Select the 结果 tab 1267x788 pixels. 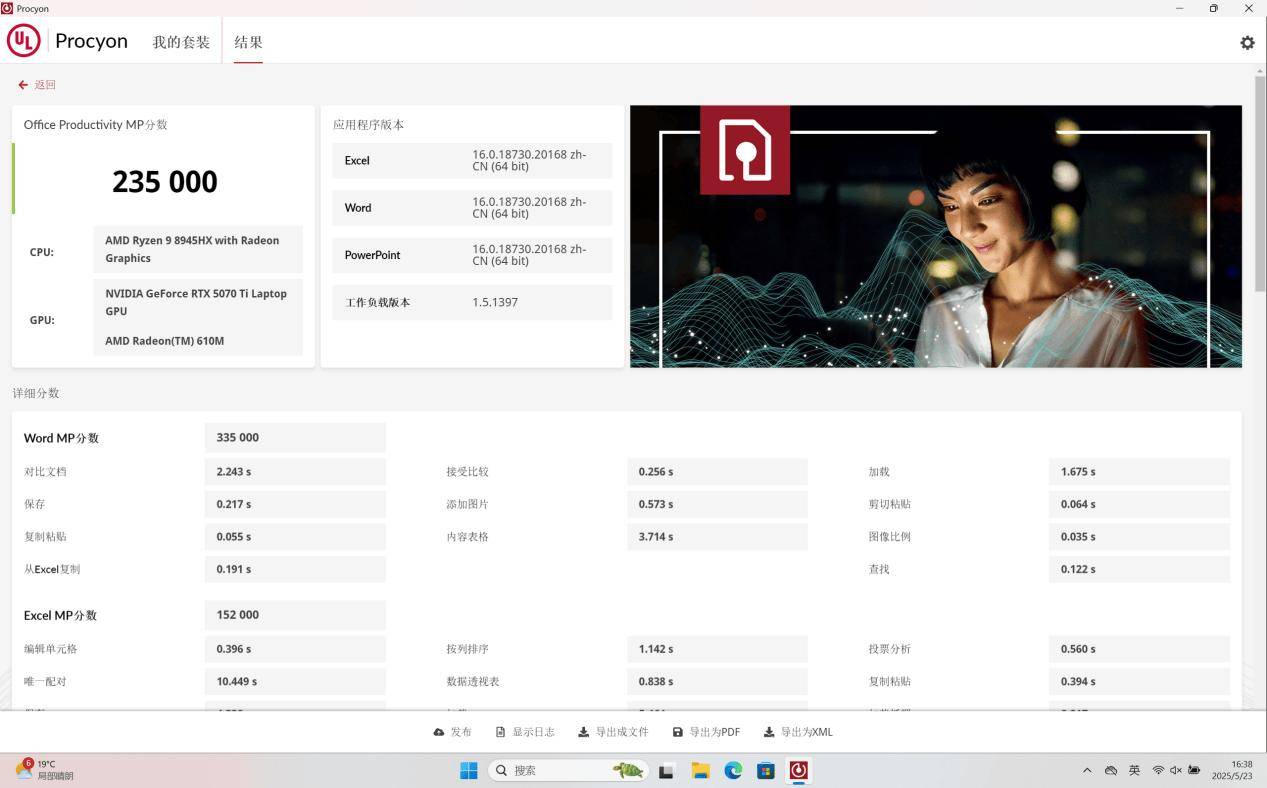pyautogui.click(x=247, y=41)
